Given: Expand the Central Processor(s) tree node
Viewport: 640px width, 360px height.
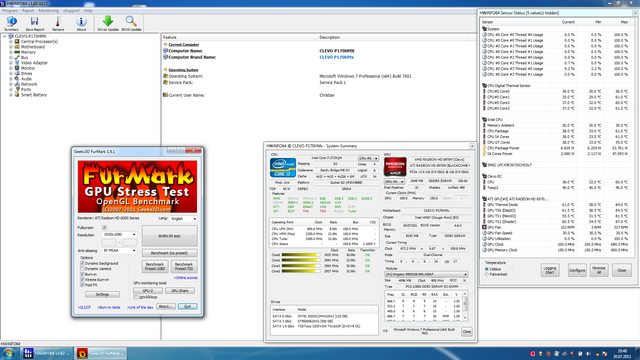Looking at the screenshot, I should coord(11,42).
